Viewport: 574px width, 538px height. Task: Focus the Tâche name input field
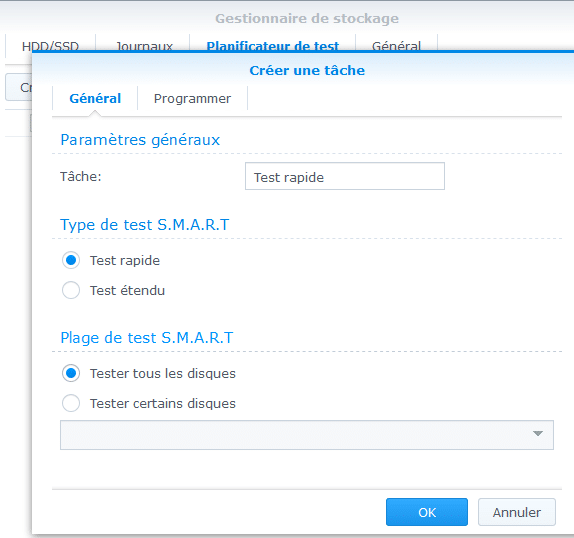click(x=345, y=176)
